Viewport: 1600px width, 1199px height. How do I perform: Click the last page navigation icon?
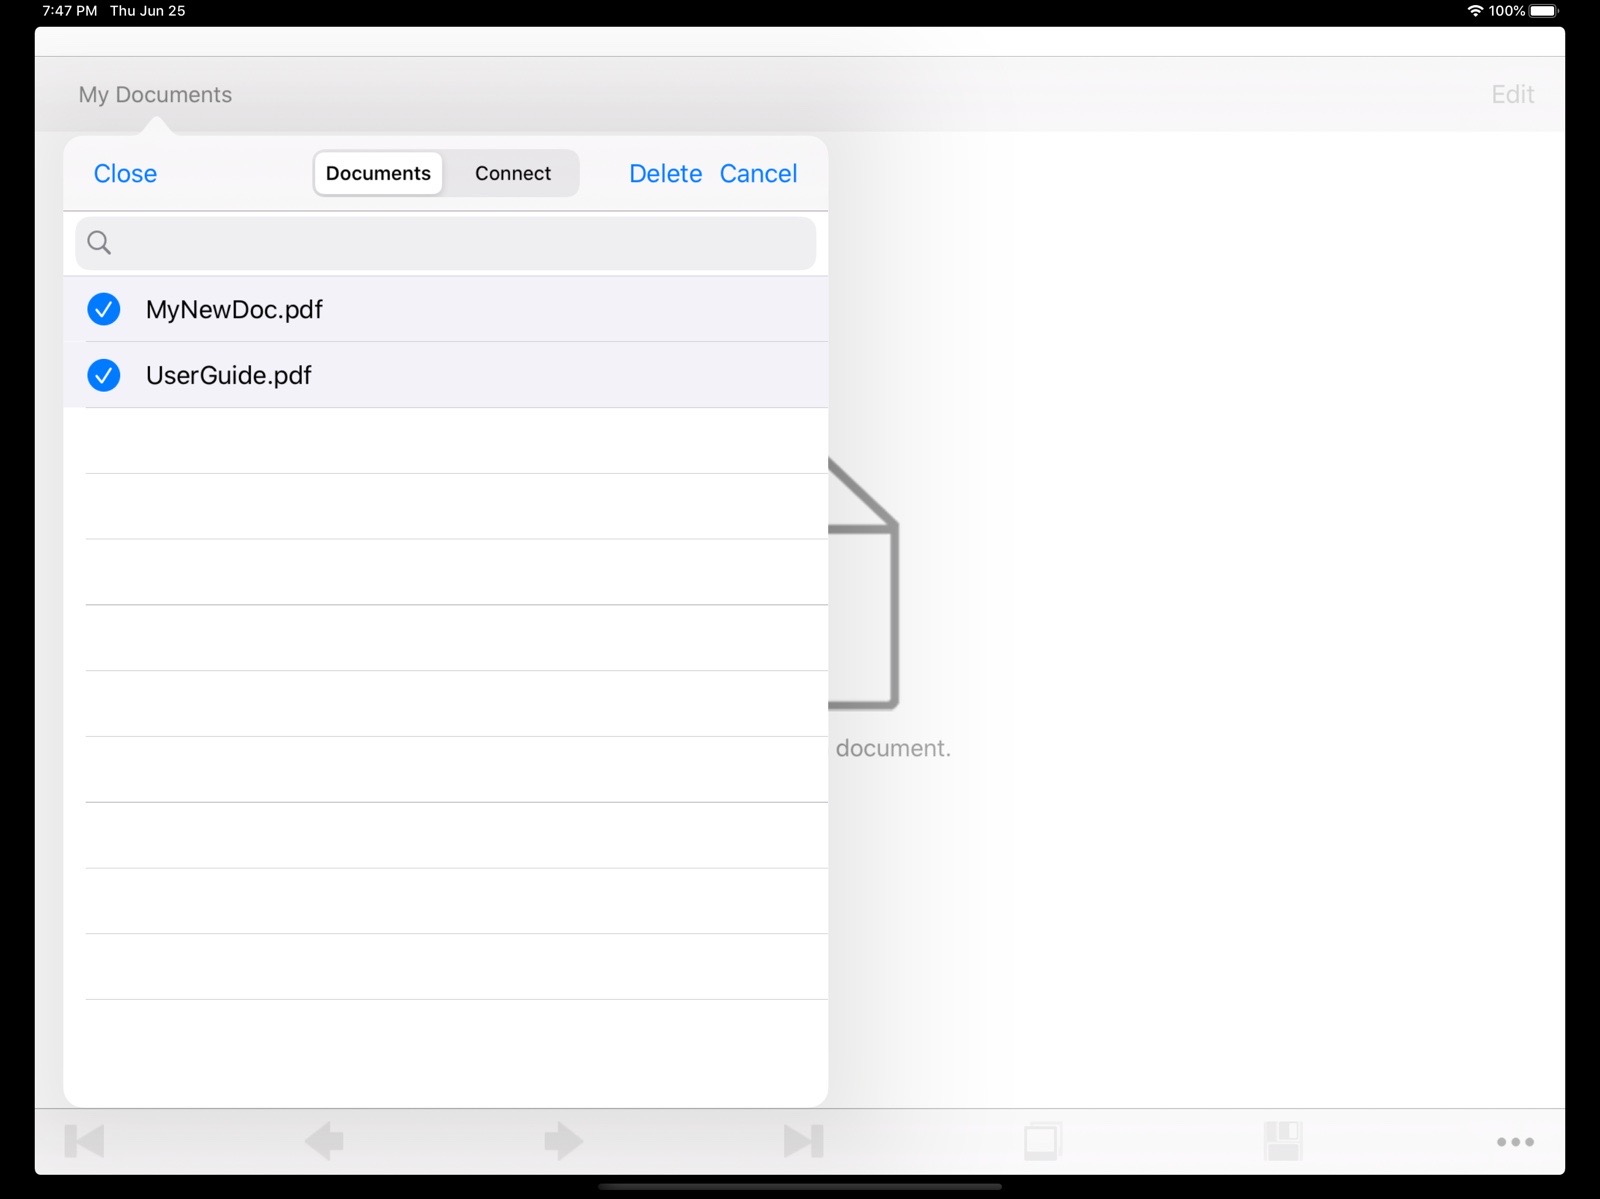point(803,1141)
